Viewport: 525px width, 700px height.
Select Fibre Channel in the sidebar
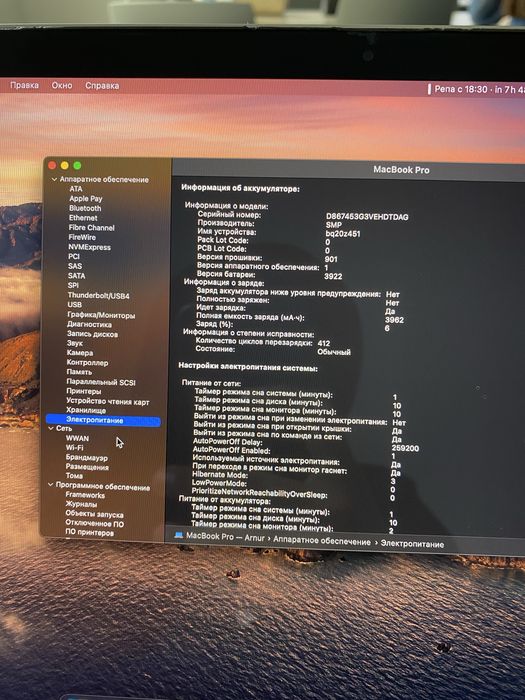click(92, 228)
